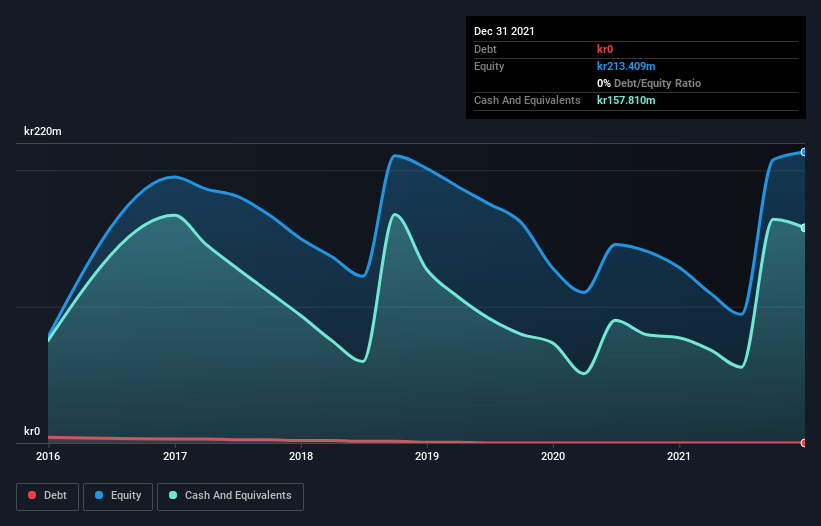Click the 2021 x-axis label
This screenshot has height=526, width=821.
coord(679,456)
